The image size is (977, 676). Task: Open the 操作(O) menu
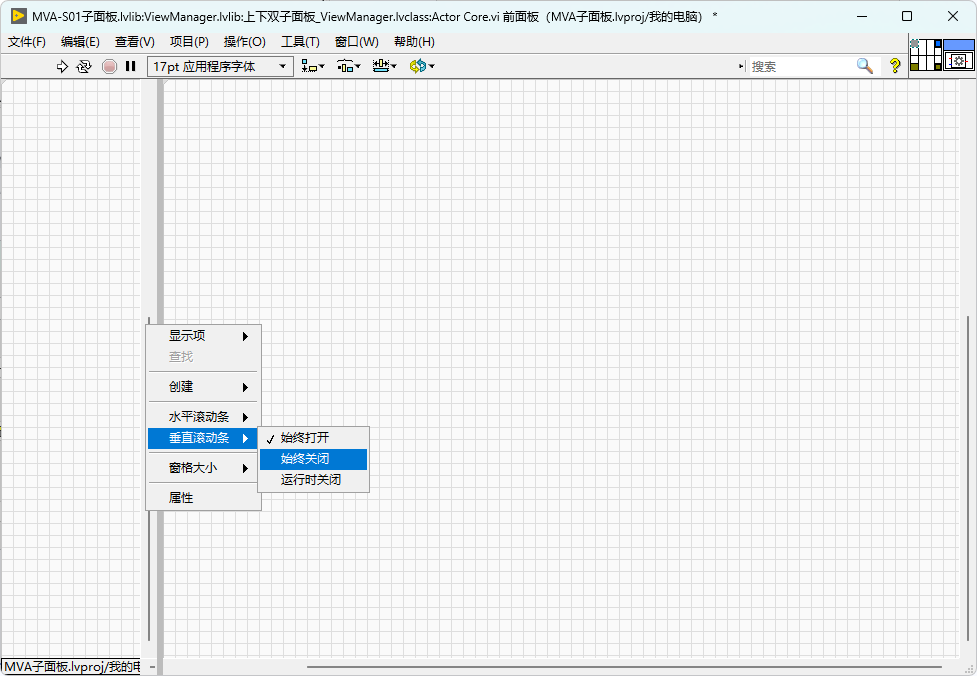(245, 42)
